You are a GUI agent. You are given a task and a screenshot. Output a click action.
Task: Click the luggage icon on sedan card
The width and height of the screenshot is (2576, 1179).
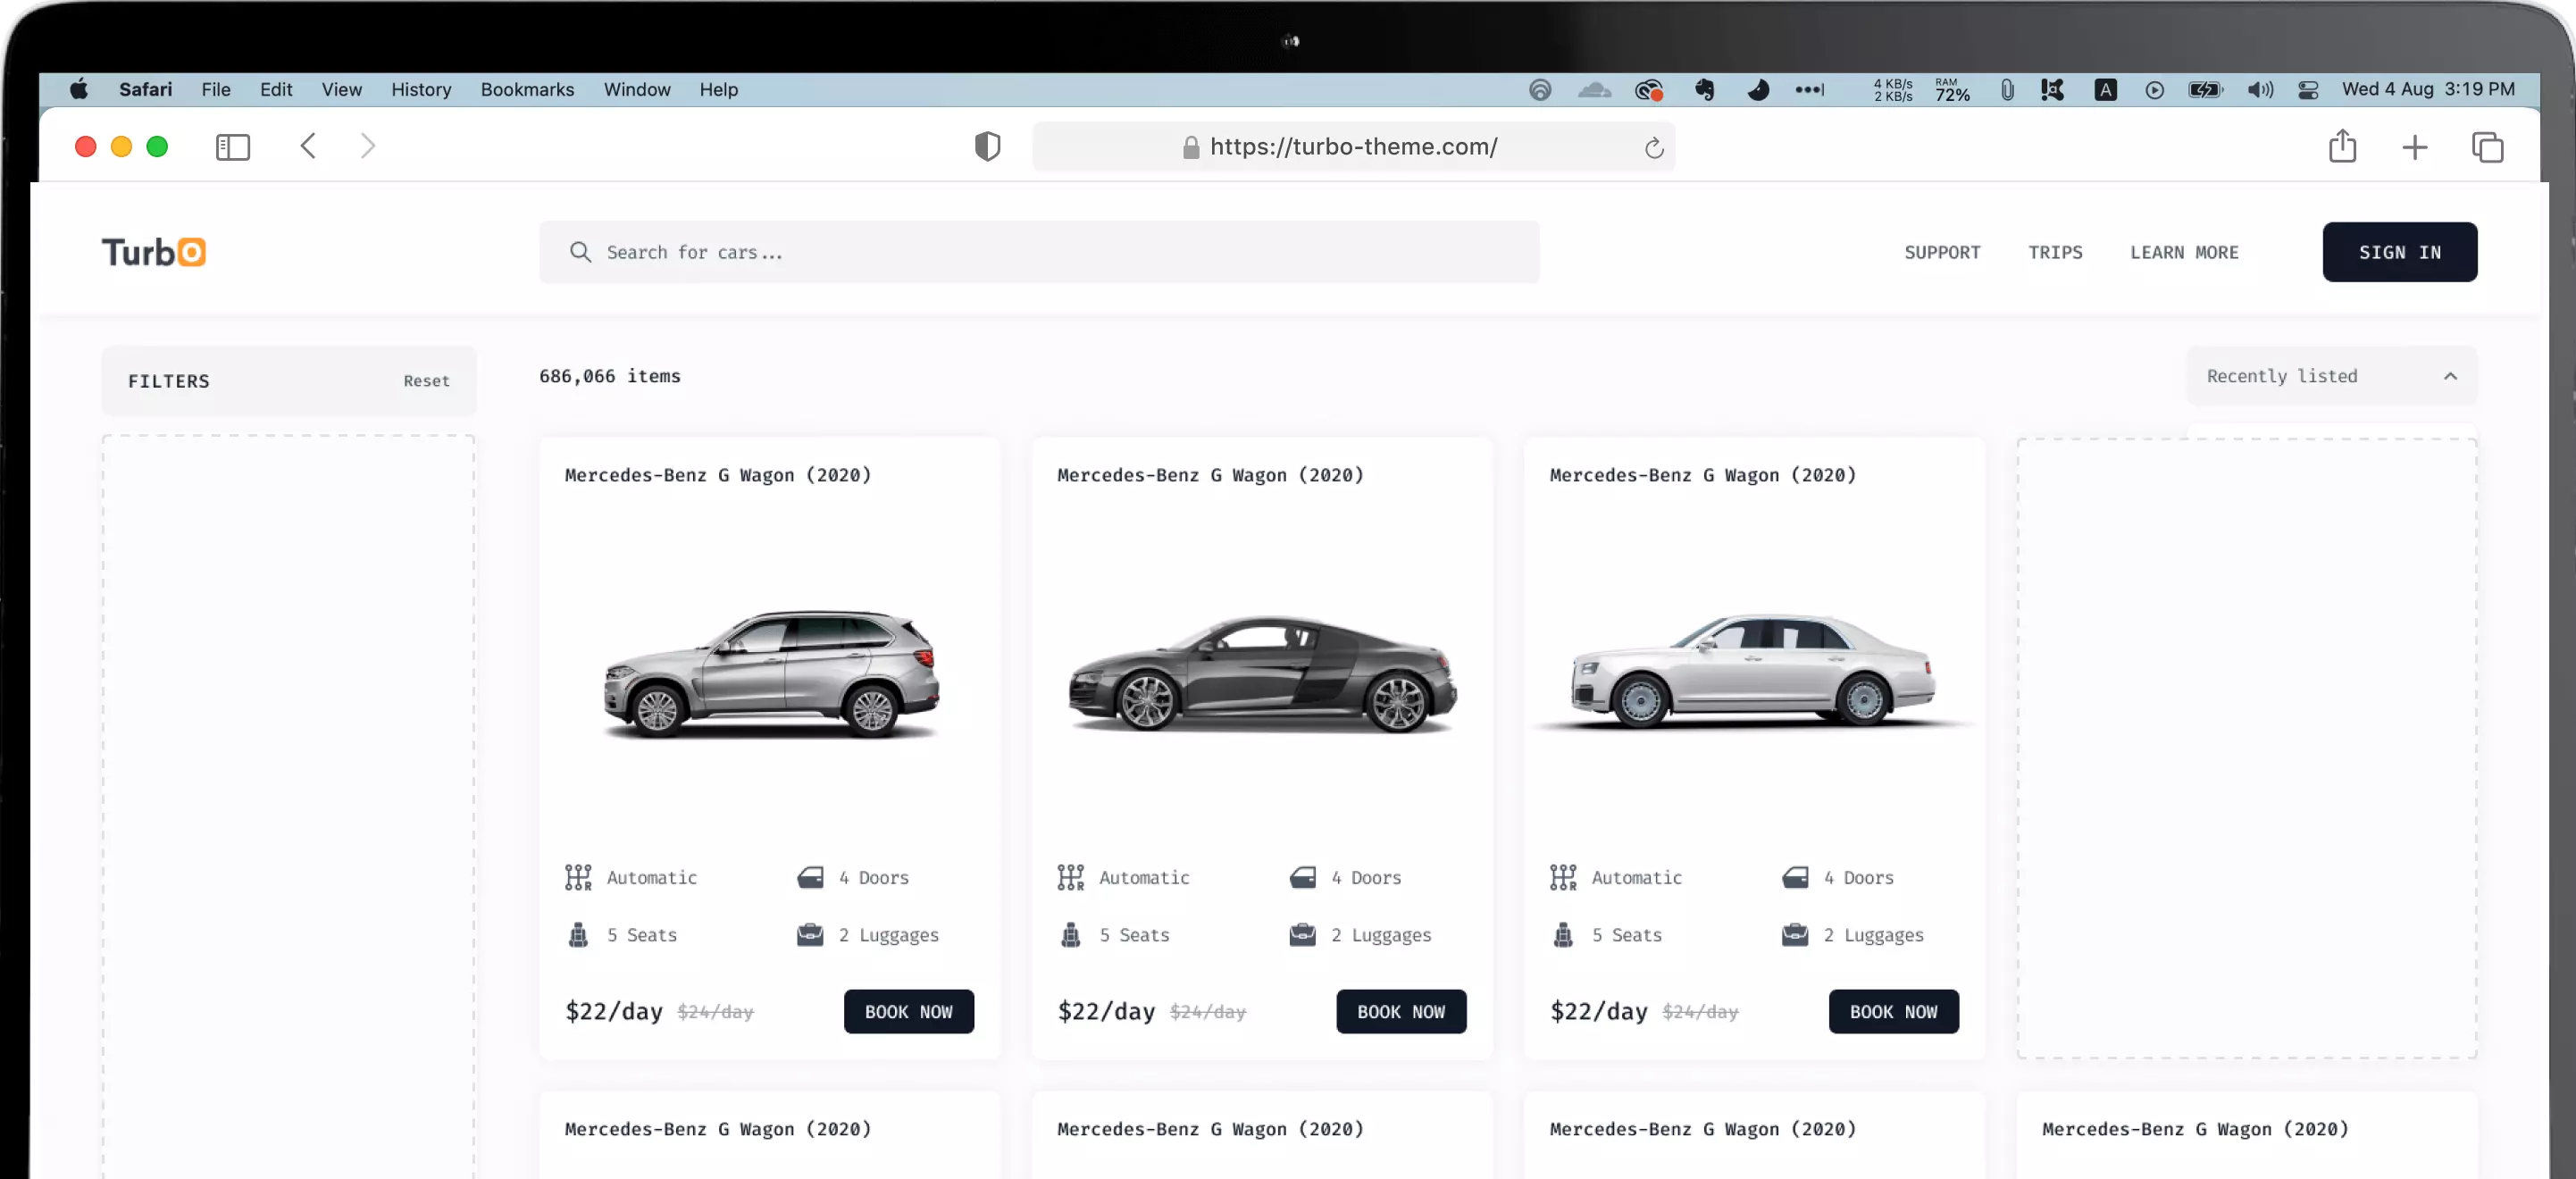(1795, 935)
